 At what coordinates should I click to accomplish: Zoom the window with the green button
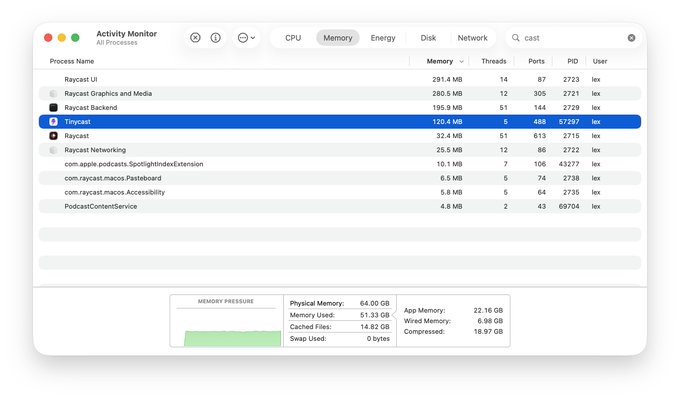coord(75,38)
